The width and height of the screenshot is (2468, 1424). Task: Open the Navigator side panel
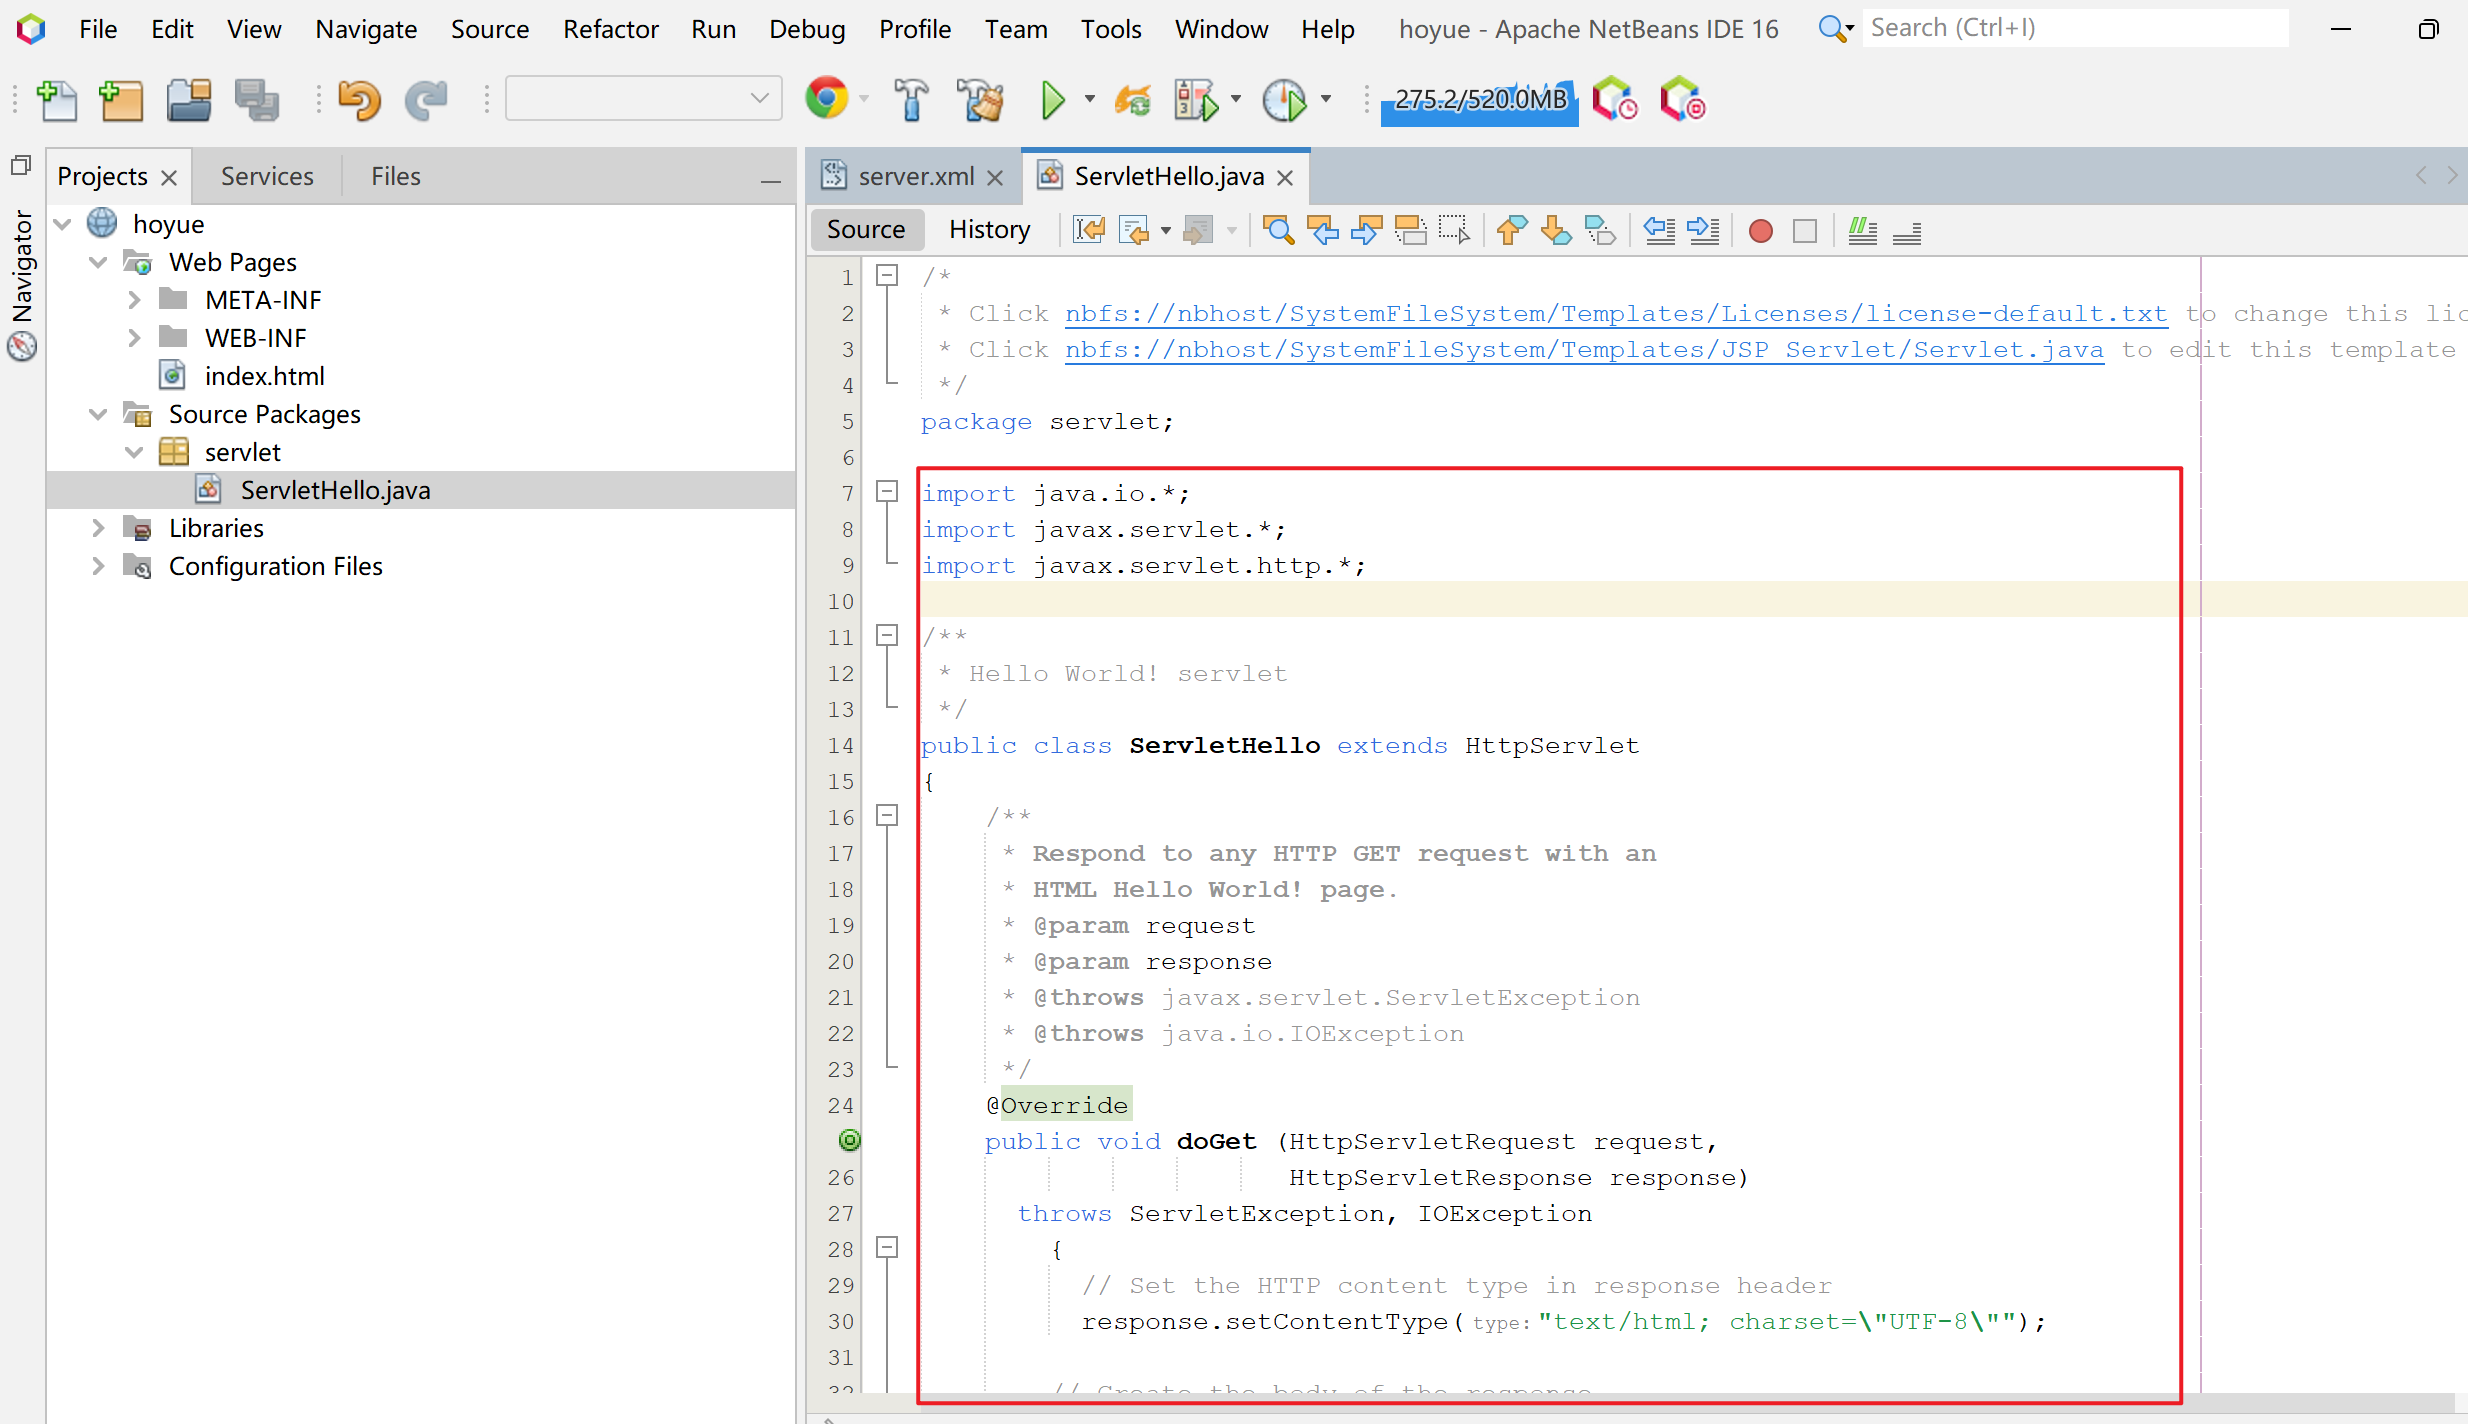(22, 284)
